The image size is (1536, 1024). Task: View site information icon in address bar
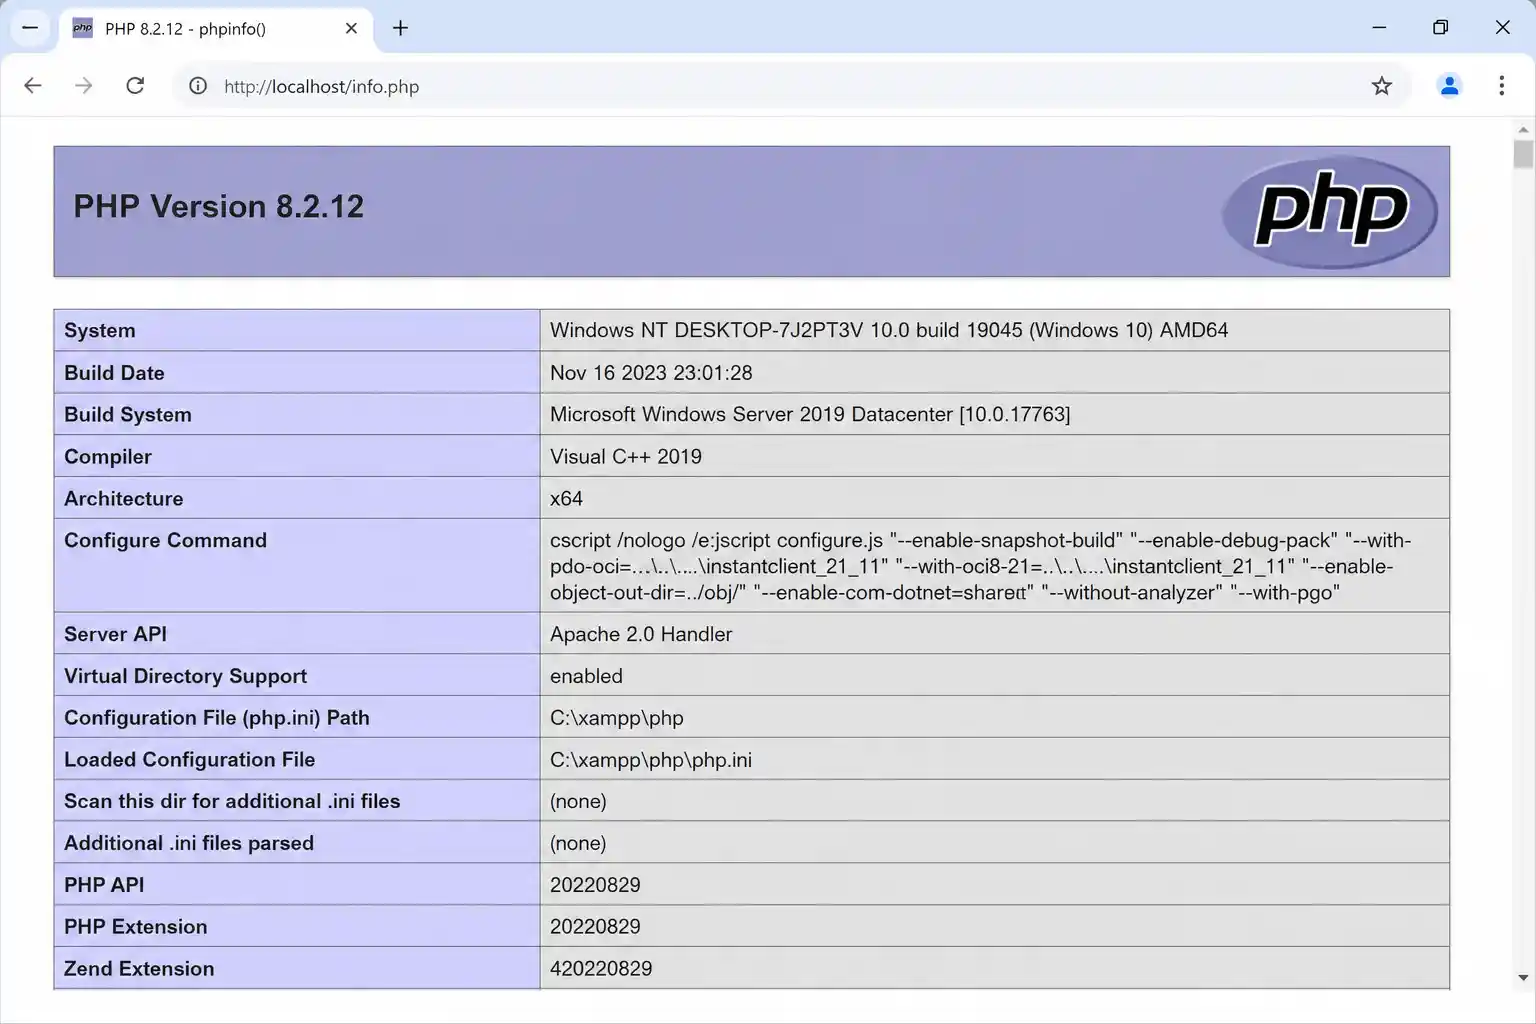point(198,86)
